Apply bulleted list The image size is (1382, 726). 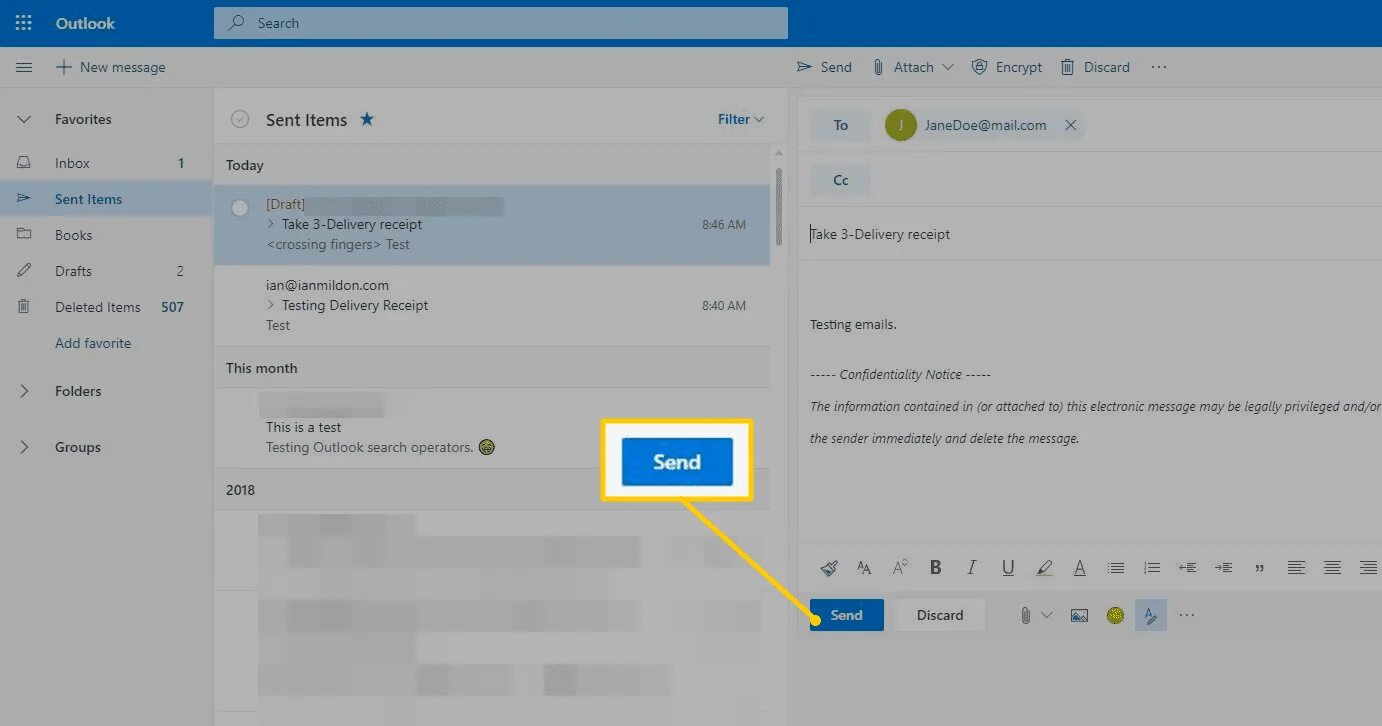point(1116,568)
